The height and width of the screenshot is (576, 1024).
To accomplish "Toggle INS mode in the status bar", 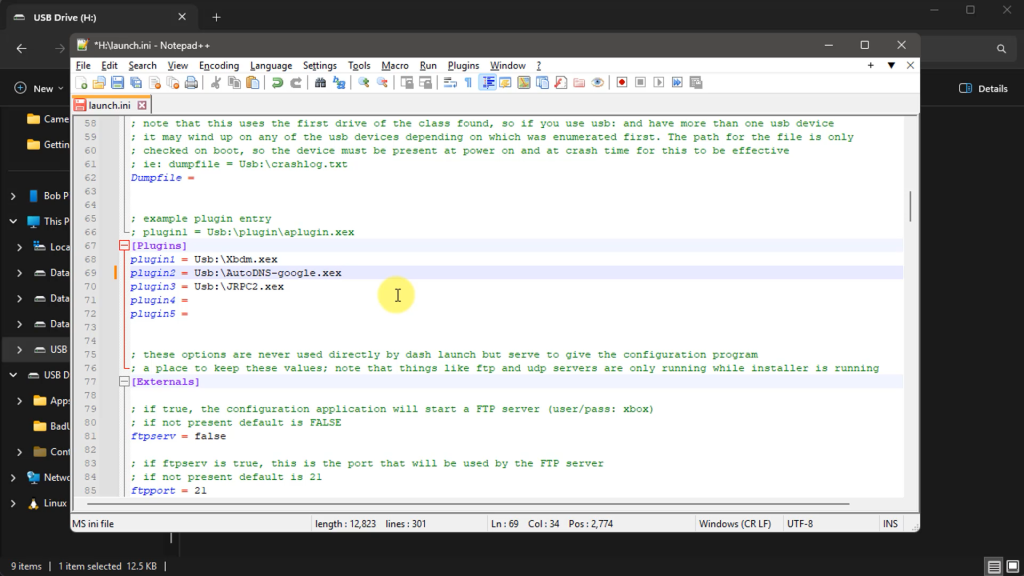I will (890, 524).
